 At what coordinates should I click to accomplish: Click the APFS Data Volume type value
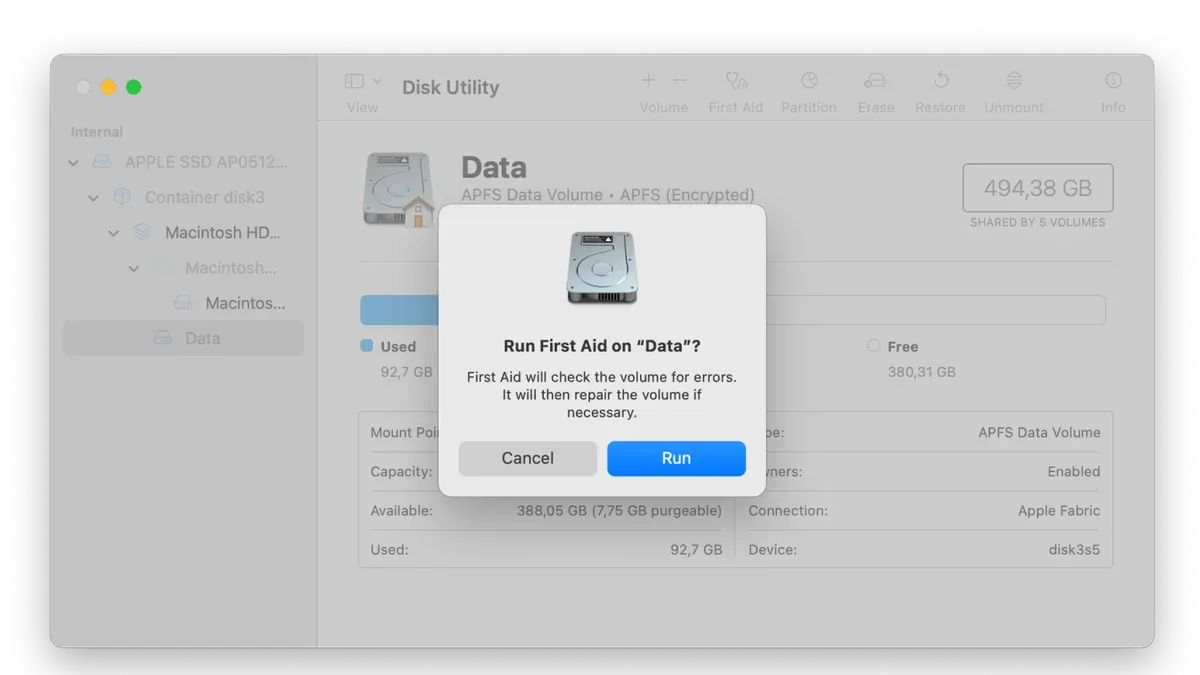click(x=1039, y=433)
